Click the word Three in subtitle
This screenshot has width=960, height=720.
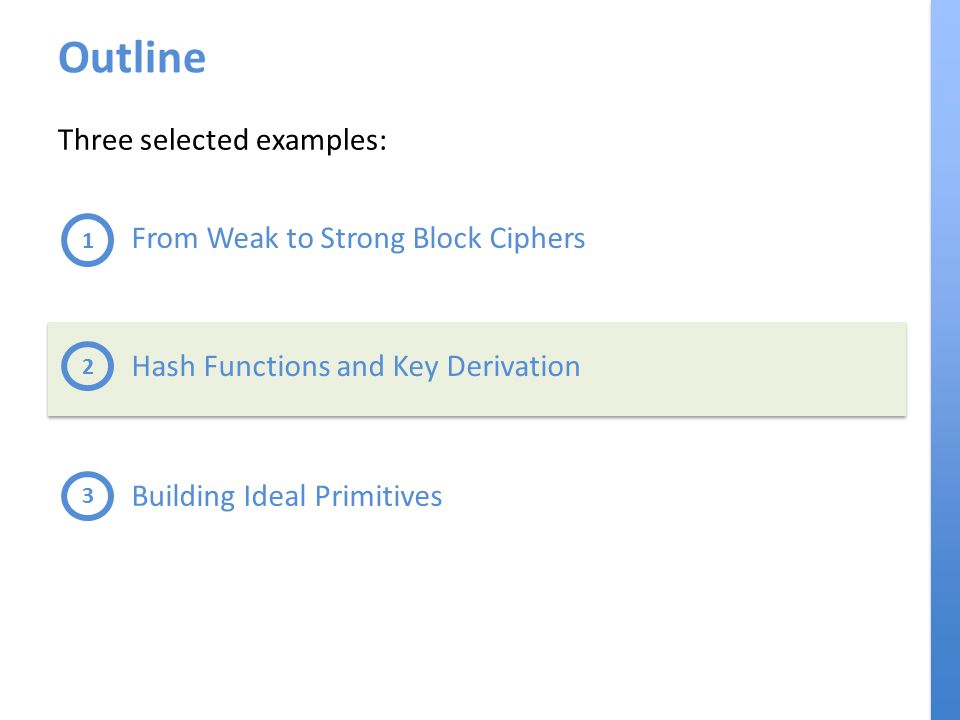pyautogui.click(x=95, y=140)
